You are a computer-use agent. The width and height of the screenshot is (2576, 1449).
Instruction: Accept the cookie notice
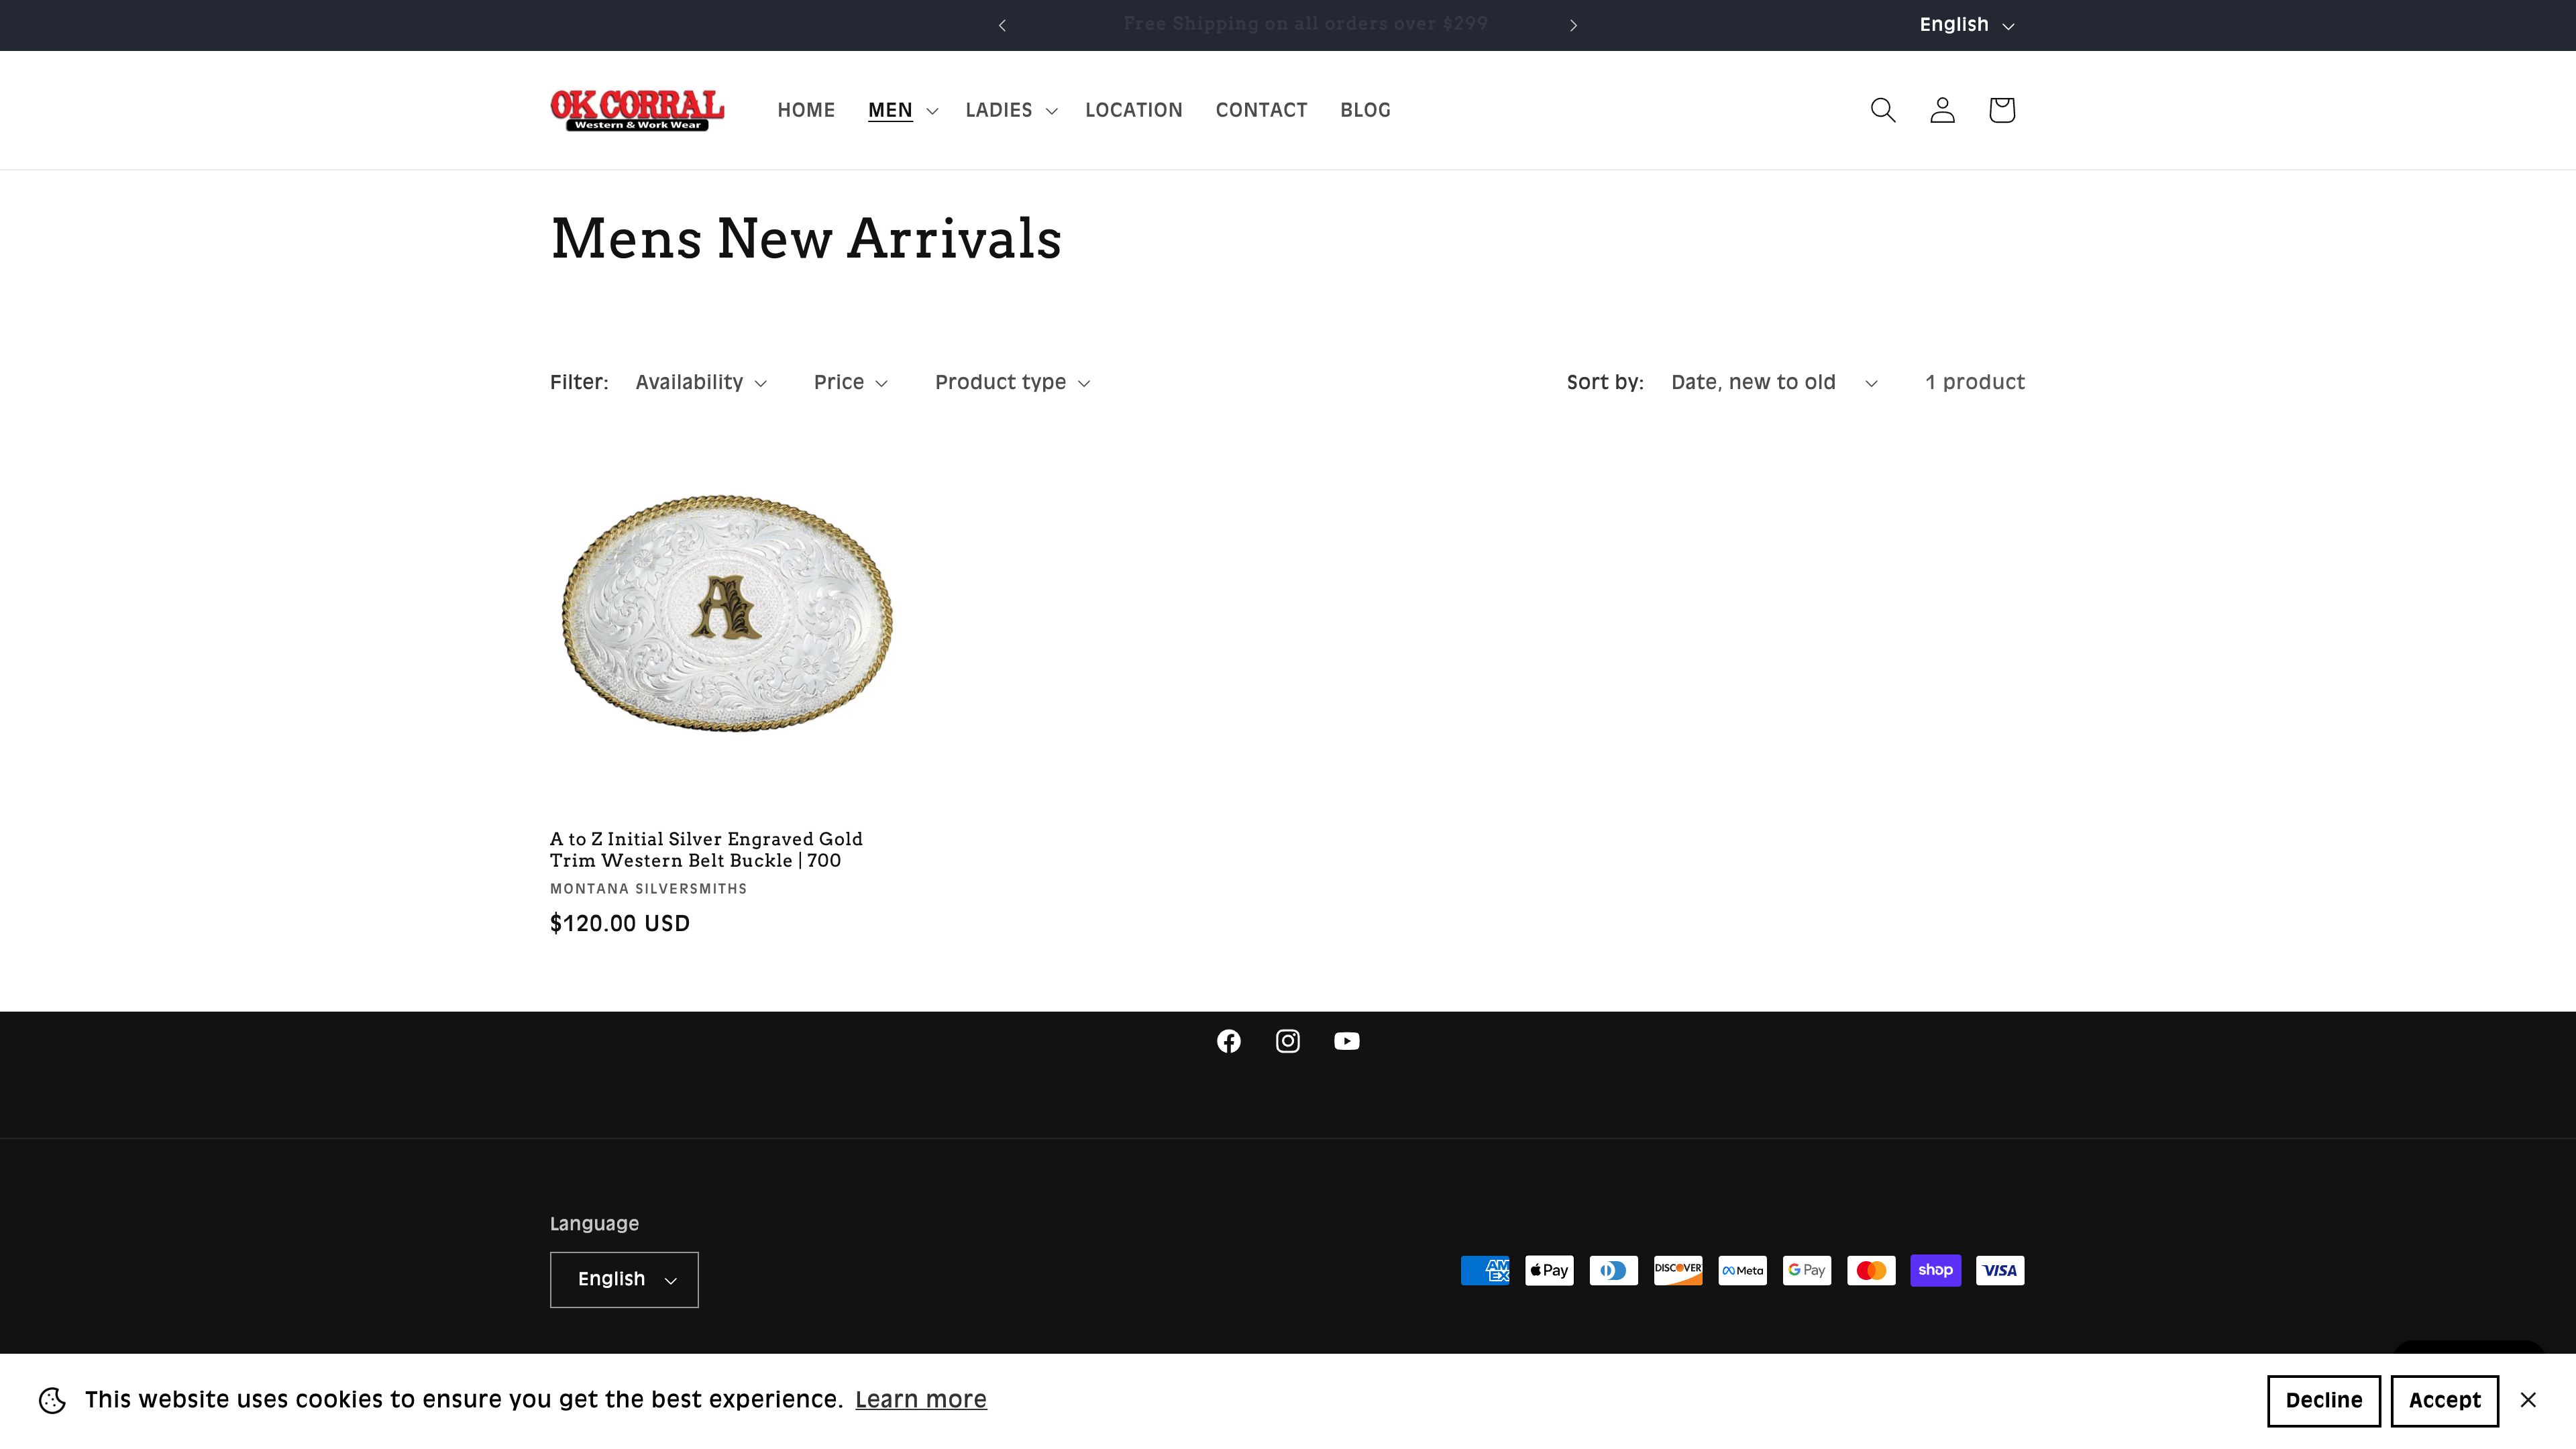(2444, 1400)
